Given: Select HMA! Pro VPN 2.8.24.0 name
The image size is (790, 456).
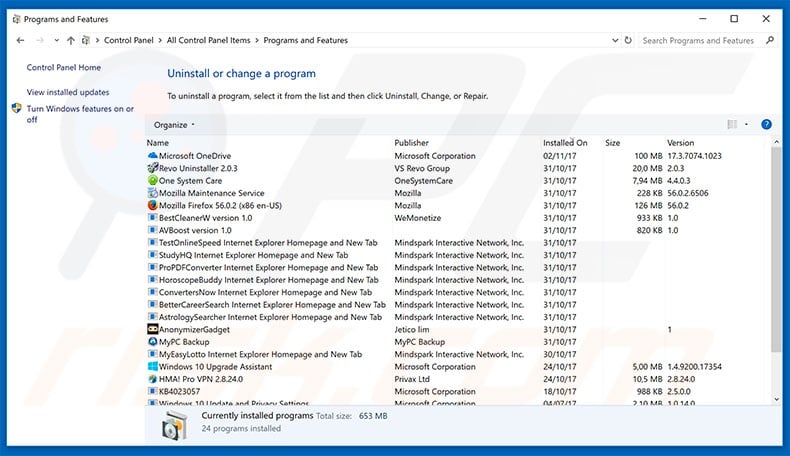Looking at the screenshot, I should [201, 379].
